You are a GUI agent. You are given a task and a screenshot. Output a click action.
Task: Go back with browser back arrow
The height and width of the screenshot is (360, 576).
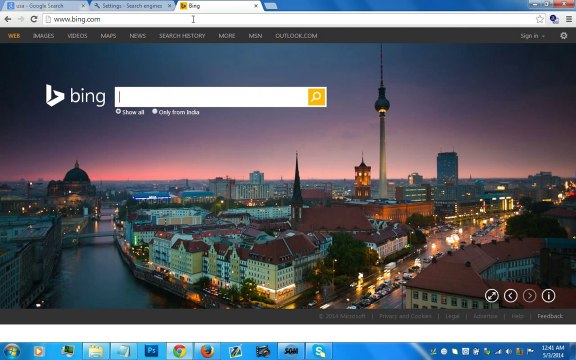coord(8,19)
